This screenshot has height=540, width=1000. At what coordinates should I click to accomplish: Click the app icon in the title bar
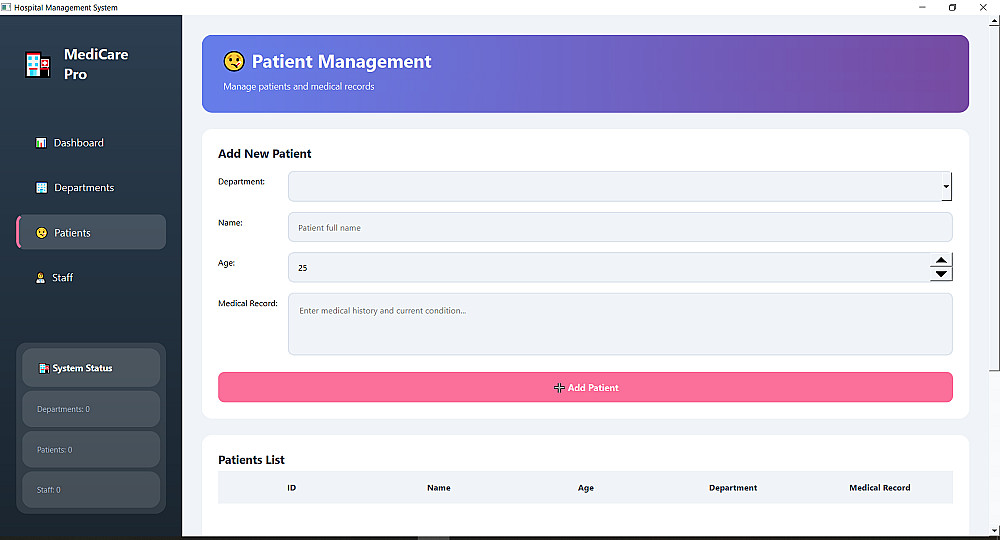(x=6, y=7)
